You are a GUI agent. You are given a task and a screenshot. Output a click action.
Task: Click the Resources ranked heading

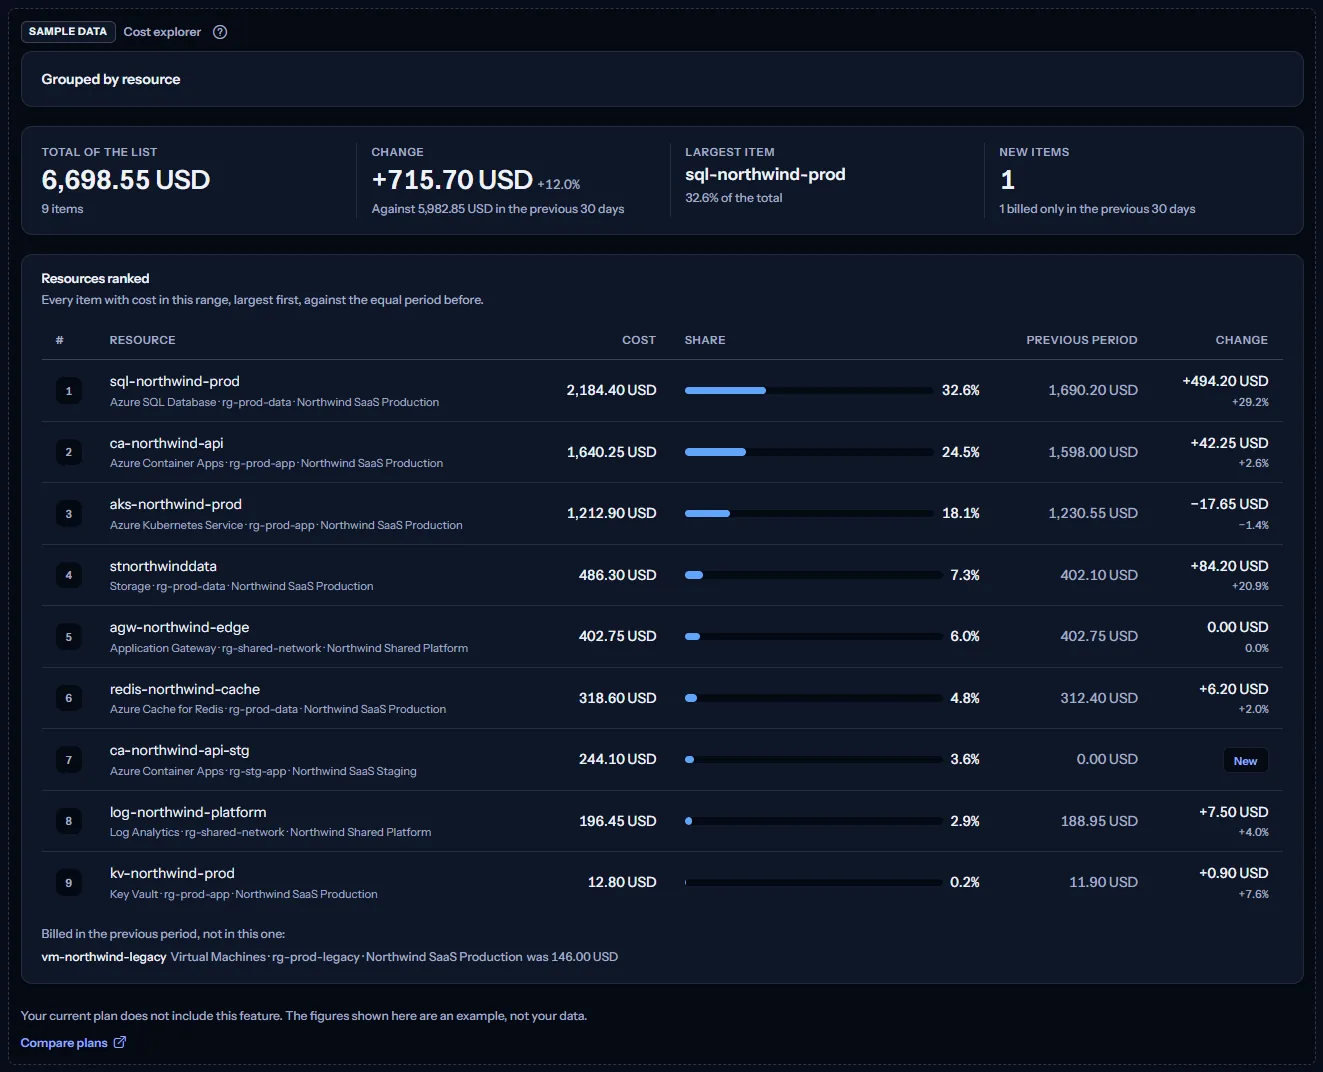95,278
